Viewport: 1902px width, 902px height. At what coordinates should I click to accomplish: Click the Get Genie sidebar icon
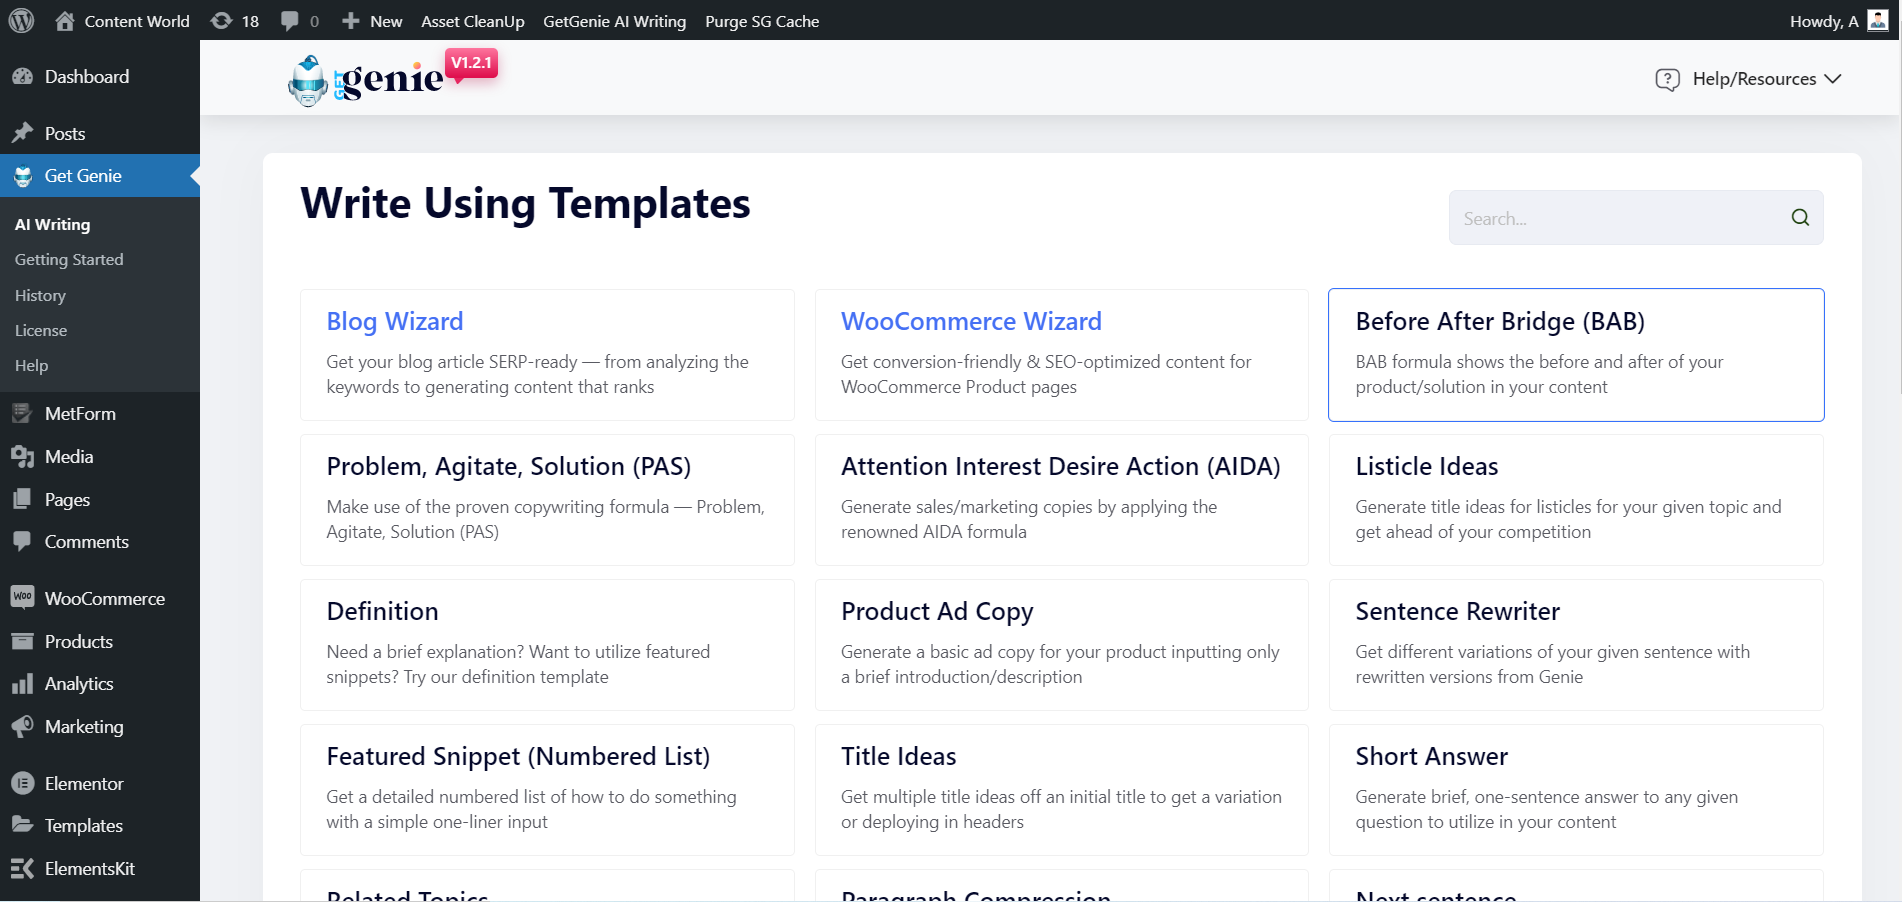[23, 176]
